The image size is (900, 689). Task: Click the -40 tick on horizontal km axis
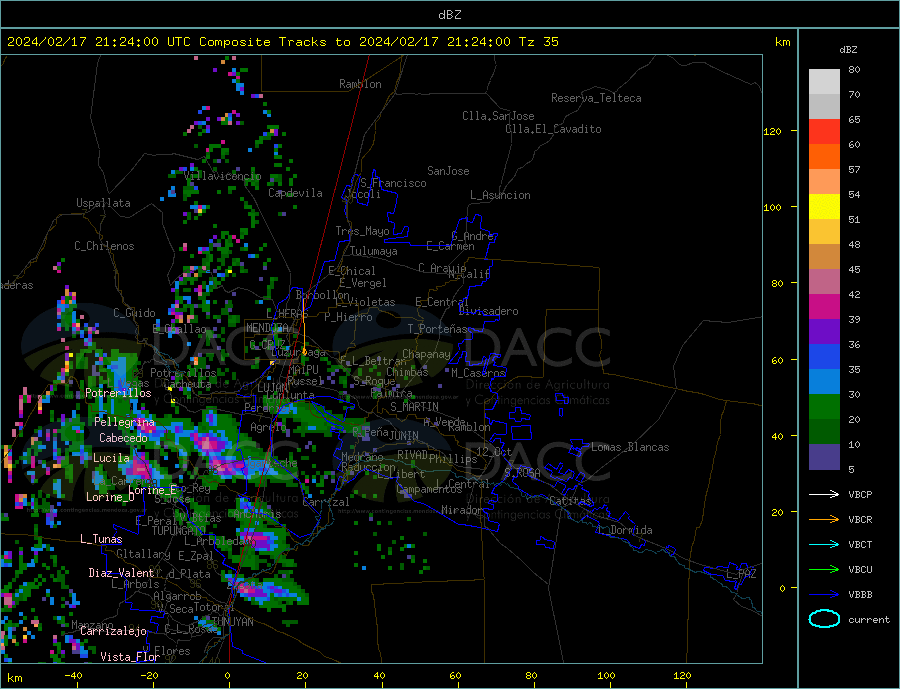tap(73, 676)
